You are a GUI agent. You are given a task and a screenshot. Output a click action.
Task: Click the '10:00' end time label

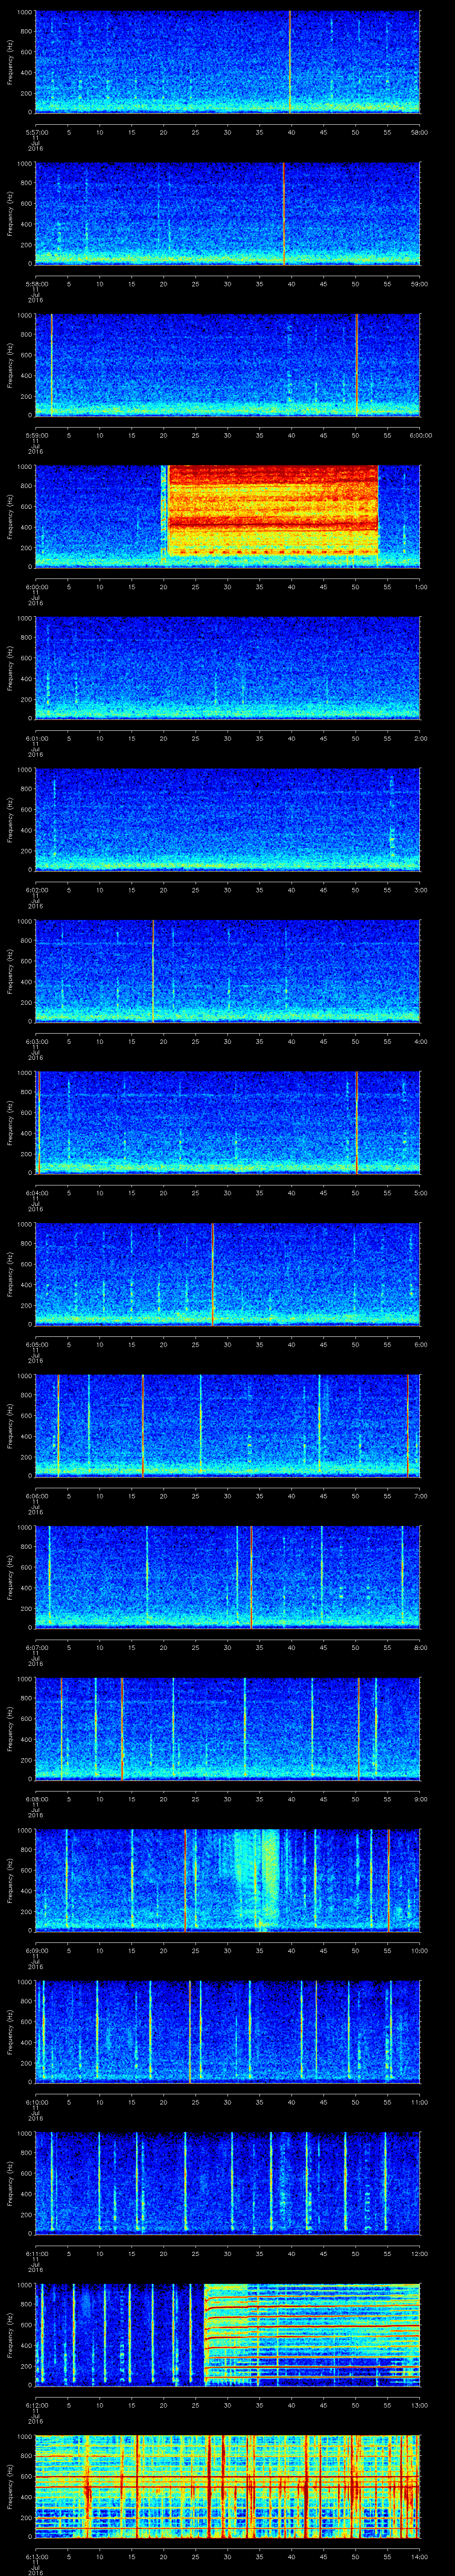pyautogui.click(x=419, y=1949)
